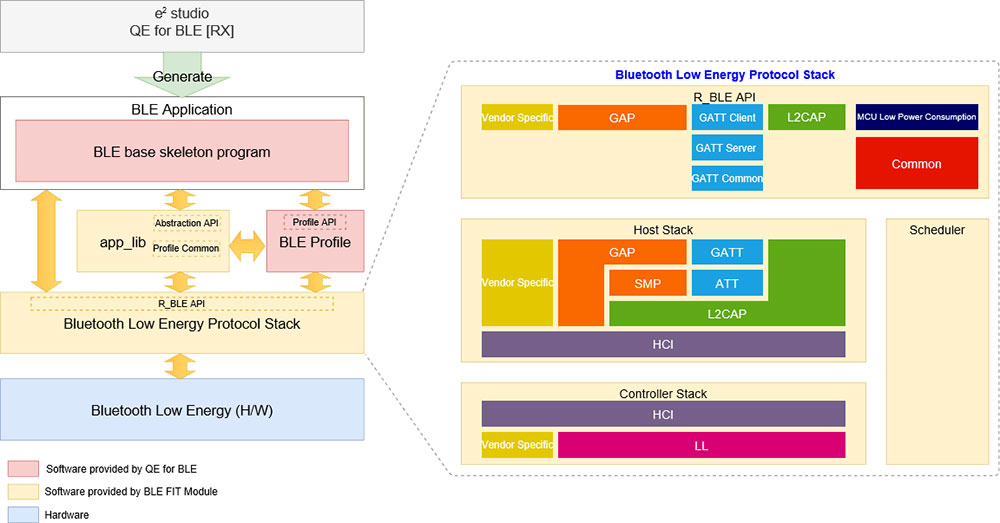The image size is (1000, 523).
Task: Click the Scheduler panel
Action: [937, 341]
